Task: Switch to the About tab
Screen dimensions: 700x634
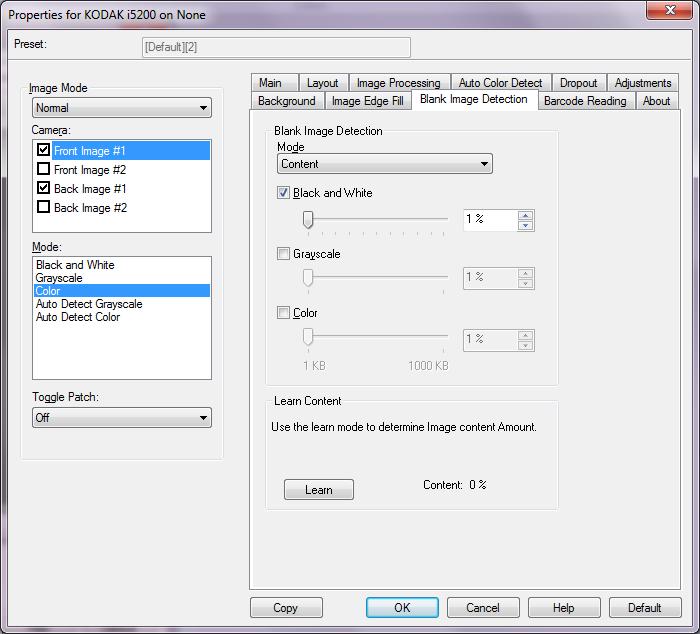Action: (x=656, y=101)
